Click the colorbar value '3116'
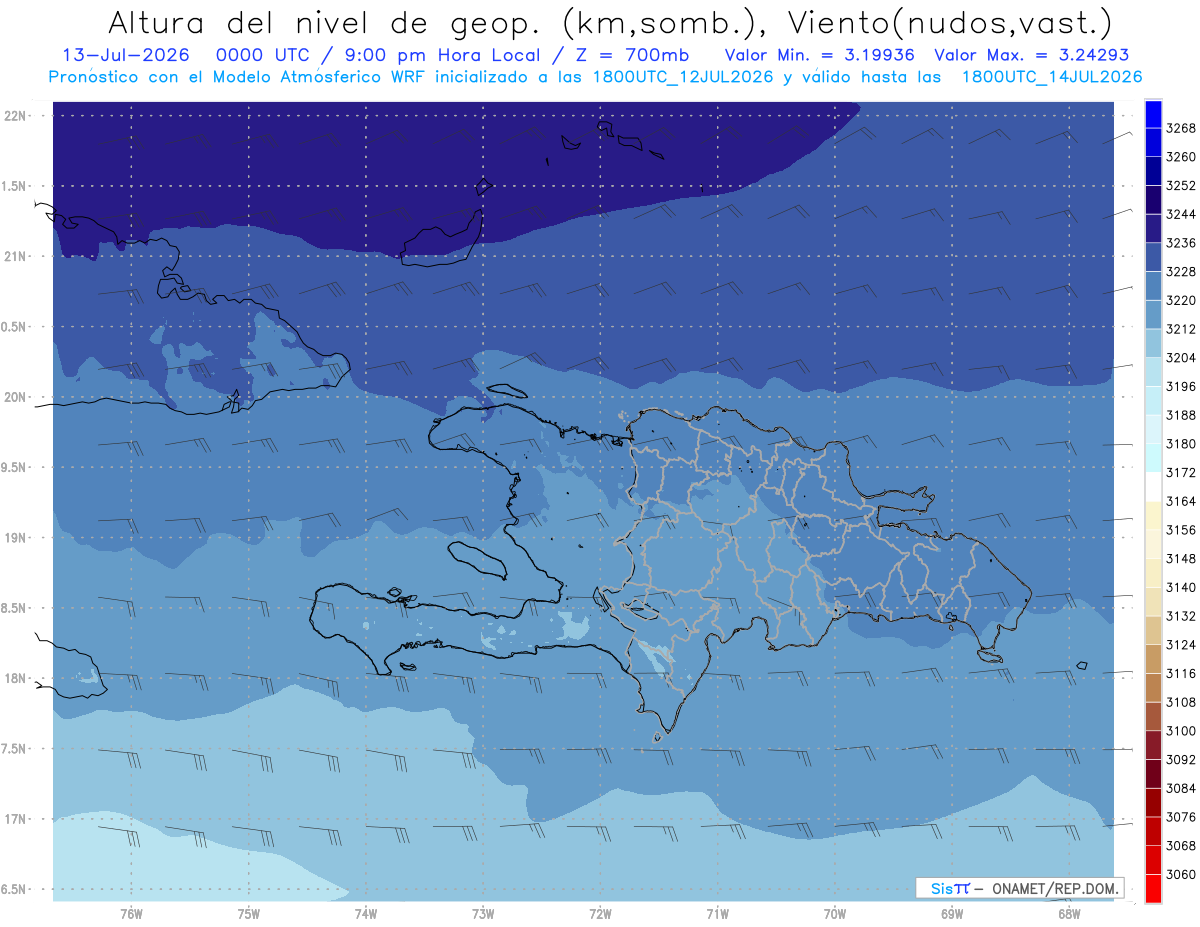Viewport: 1200px width, 927px height. coord(1181,673)
